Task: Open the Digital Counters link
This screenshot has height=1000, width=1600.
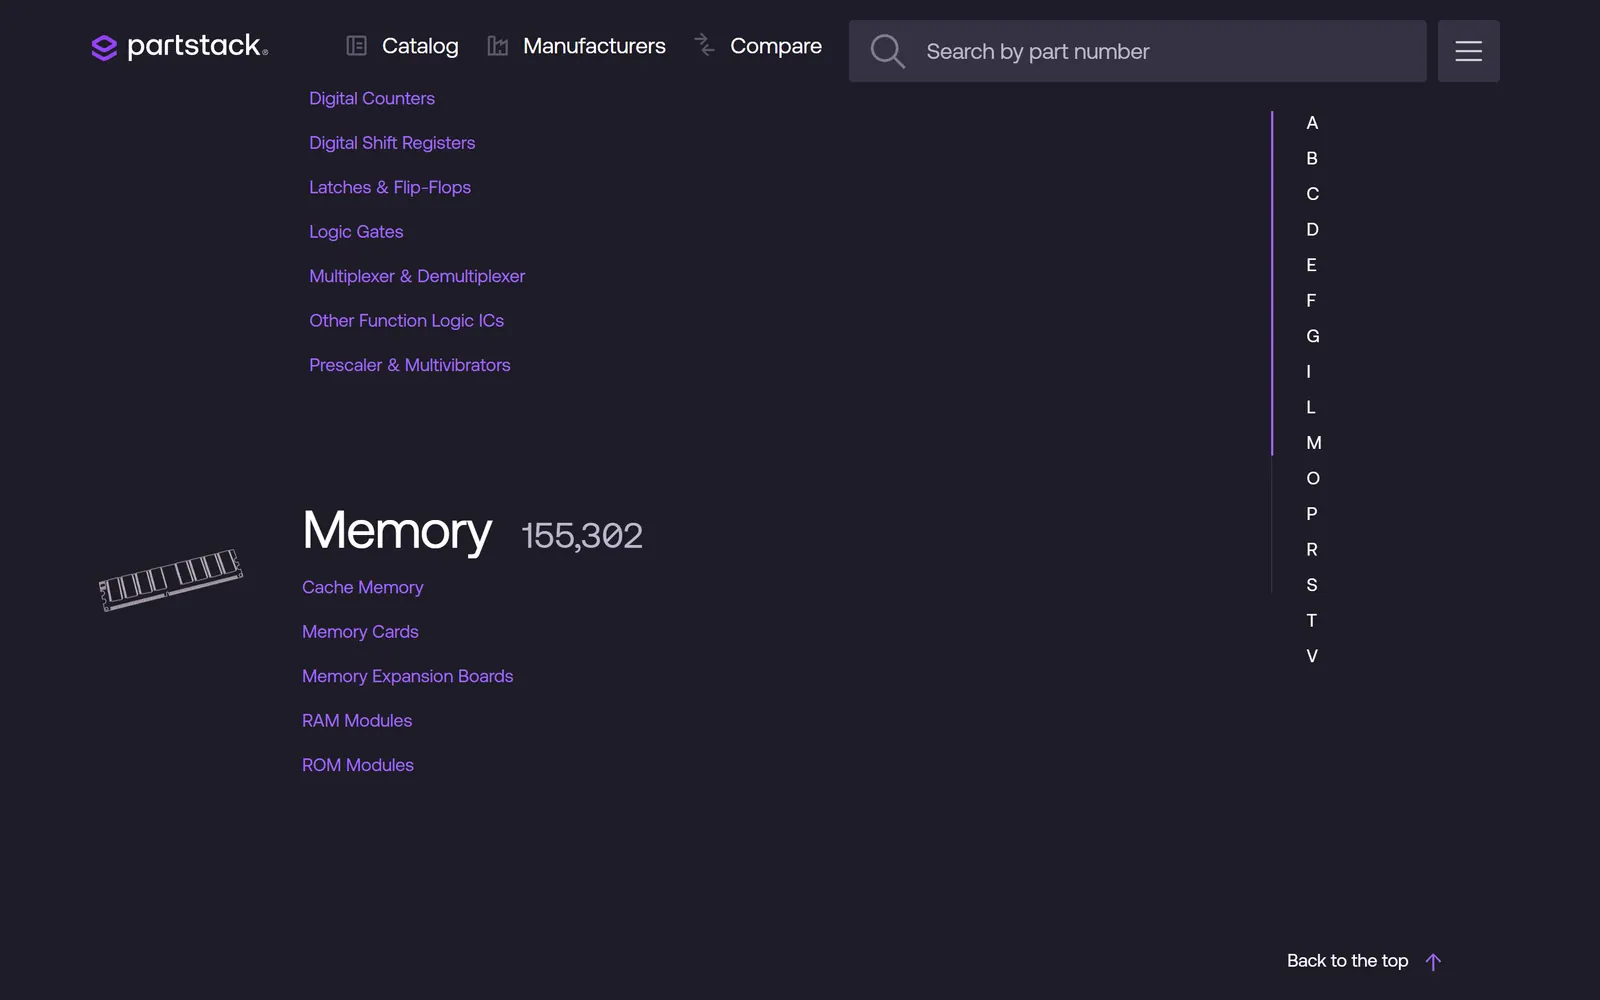Action: pyautogui.click(x=372, y=98)
